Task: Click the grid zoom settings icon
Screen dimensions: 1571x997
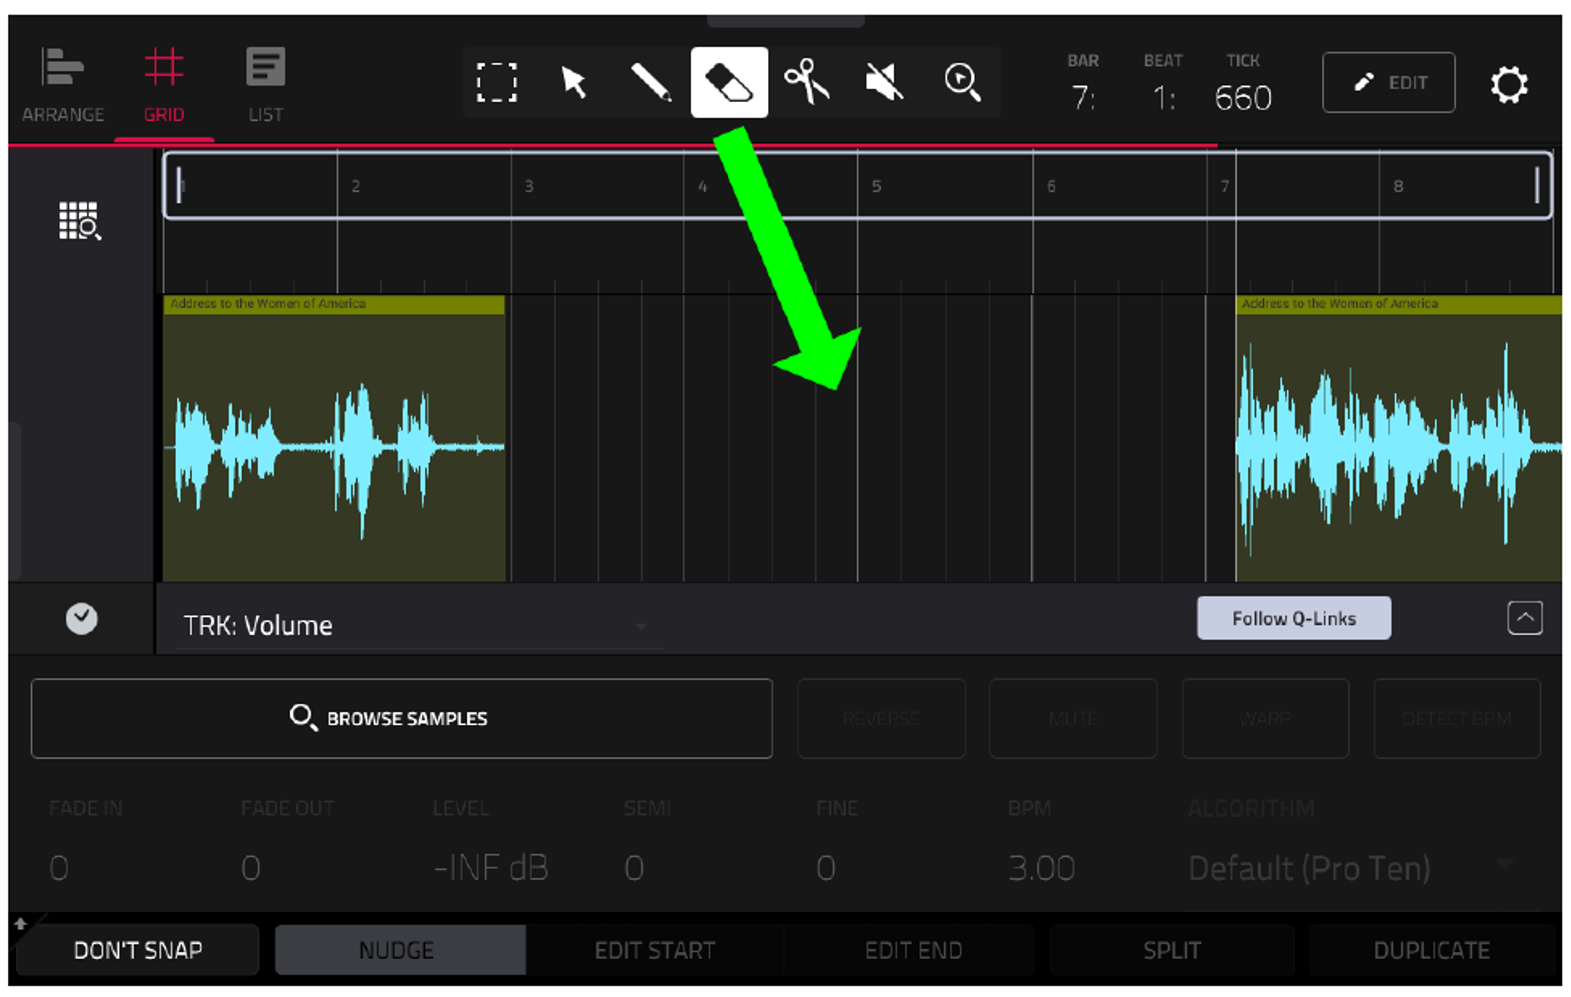Action: coord(79,221)
